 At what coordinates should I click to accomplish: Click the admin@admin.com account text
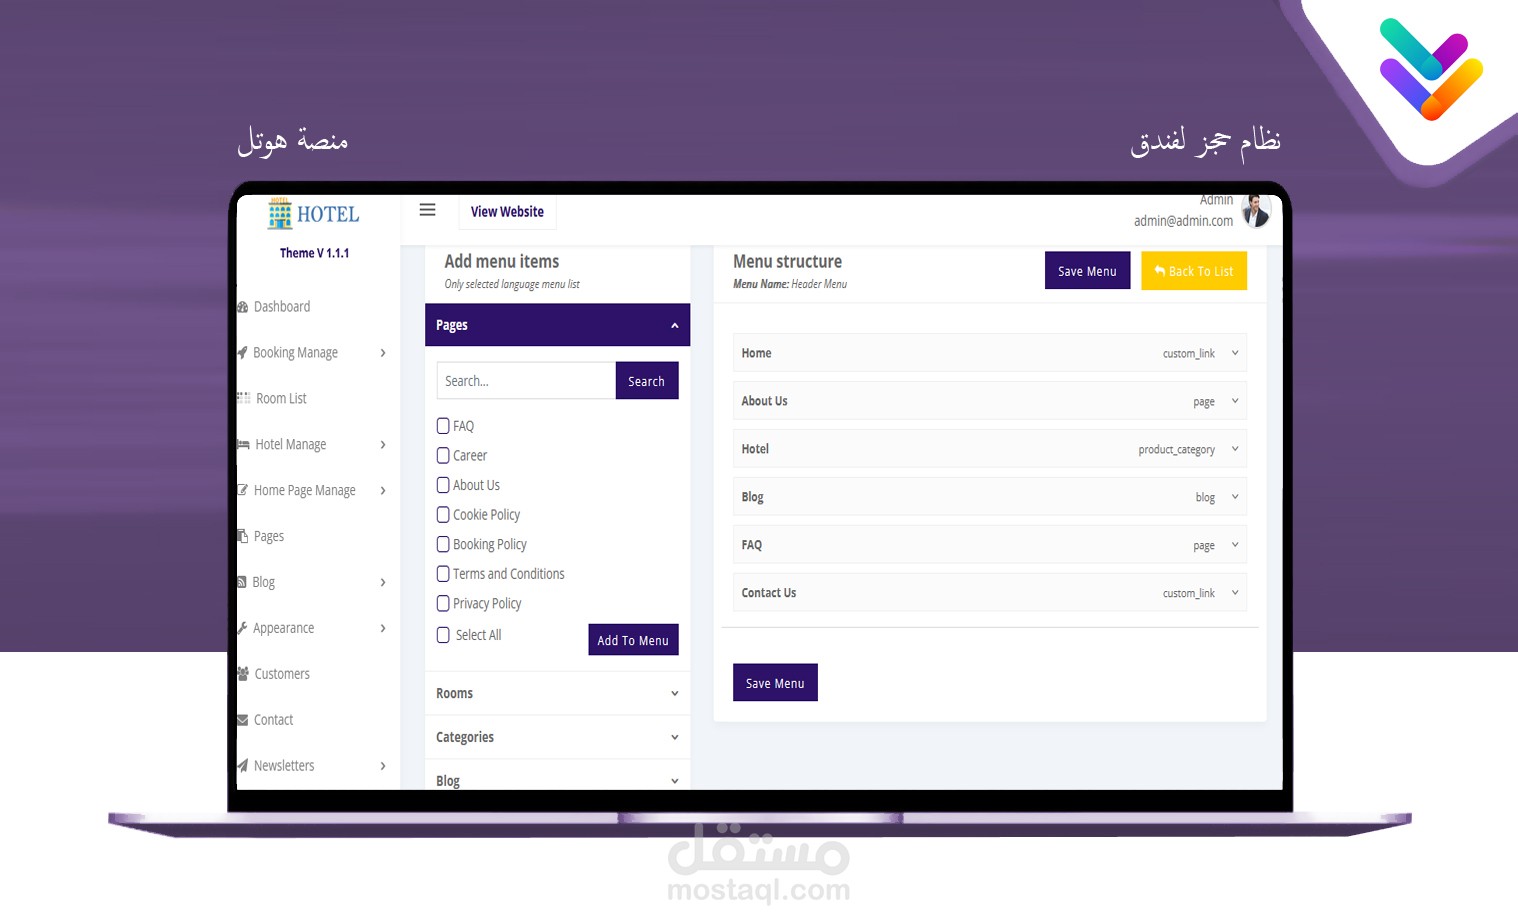(x=1183, y=221)
